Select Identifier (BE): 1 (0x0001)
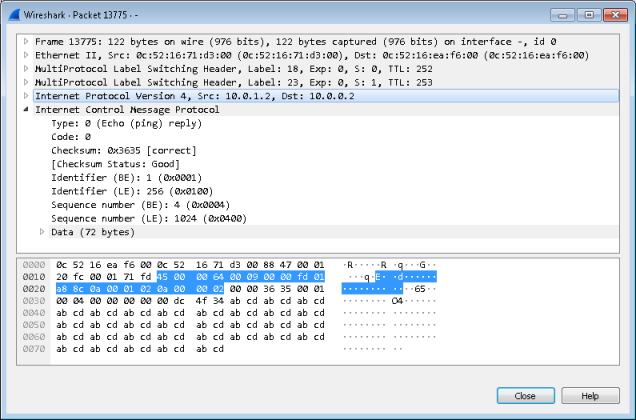Screen dimensions: 636x420 (126, 177)
